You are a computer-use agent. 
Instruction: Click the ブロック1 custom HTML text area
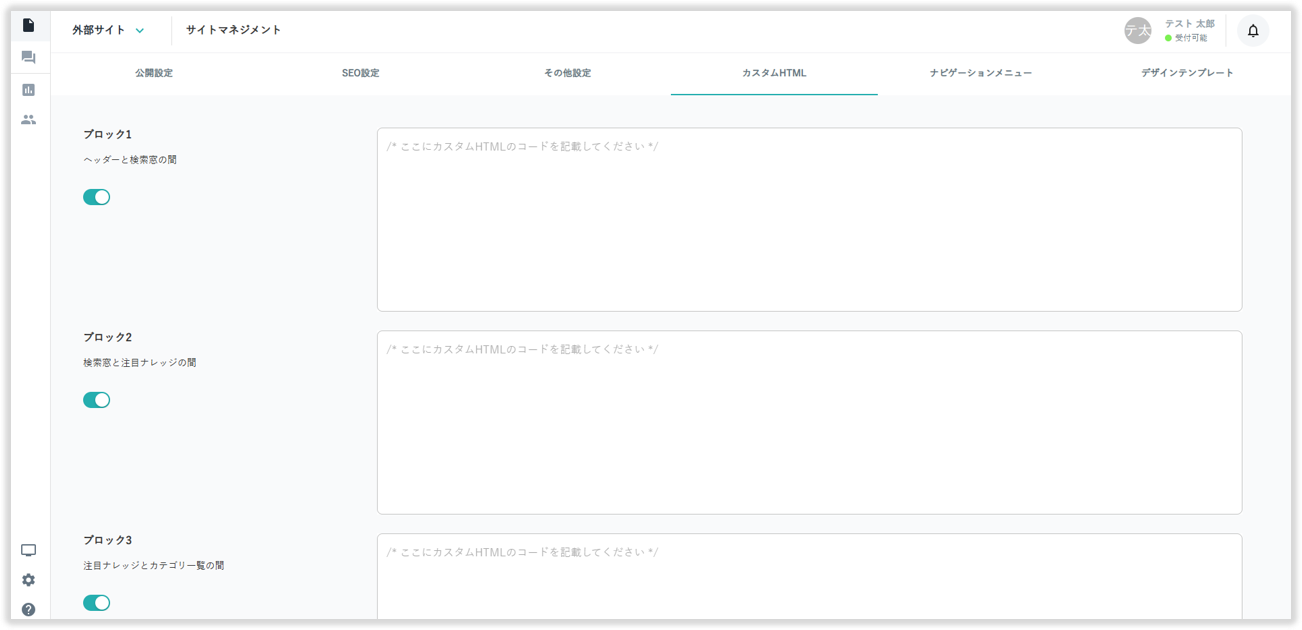pyautogui.click(x=809, y=219)
